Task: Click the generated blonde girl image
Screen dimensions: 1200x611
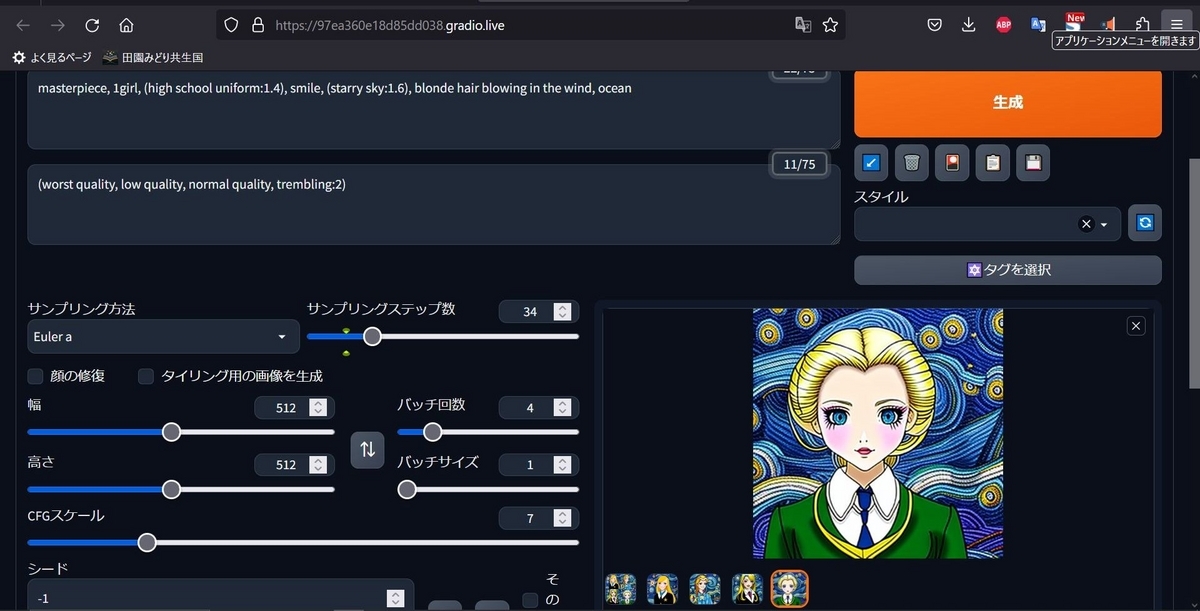Action: click(x=878, y=433)
